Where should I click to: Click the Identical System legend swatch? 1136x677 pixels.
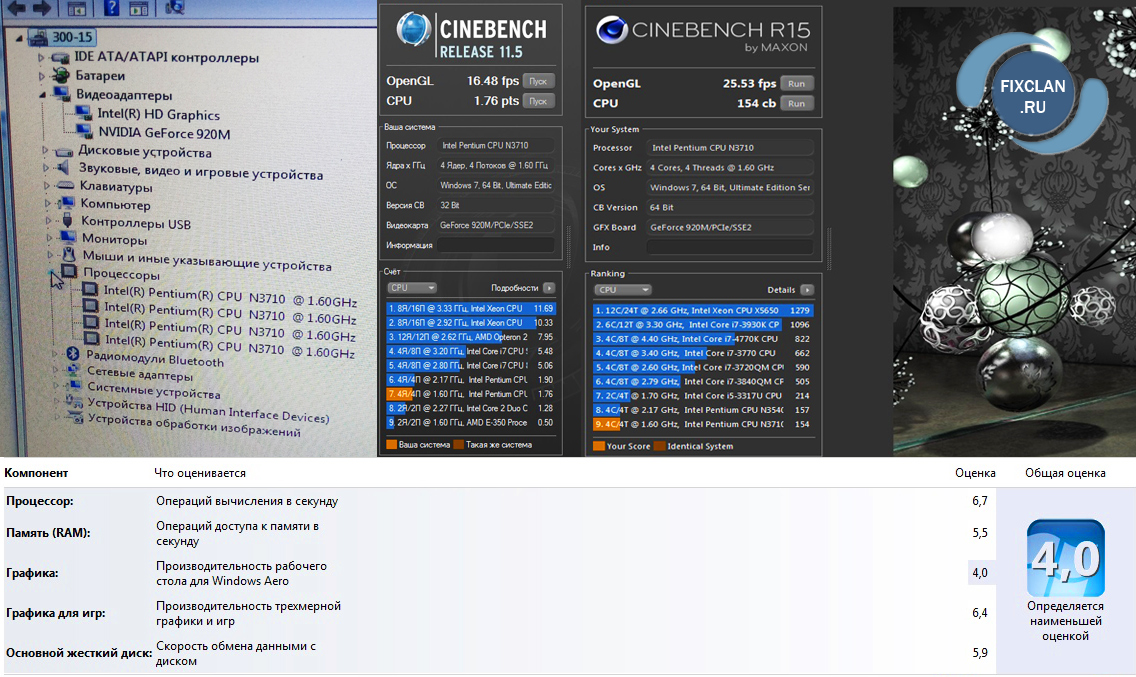coord(659,446)
